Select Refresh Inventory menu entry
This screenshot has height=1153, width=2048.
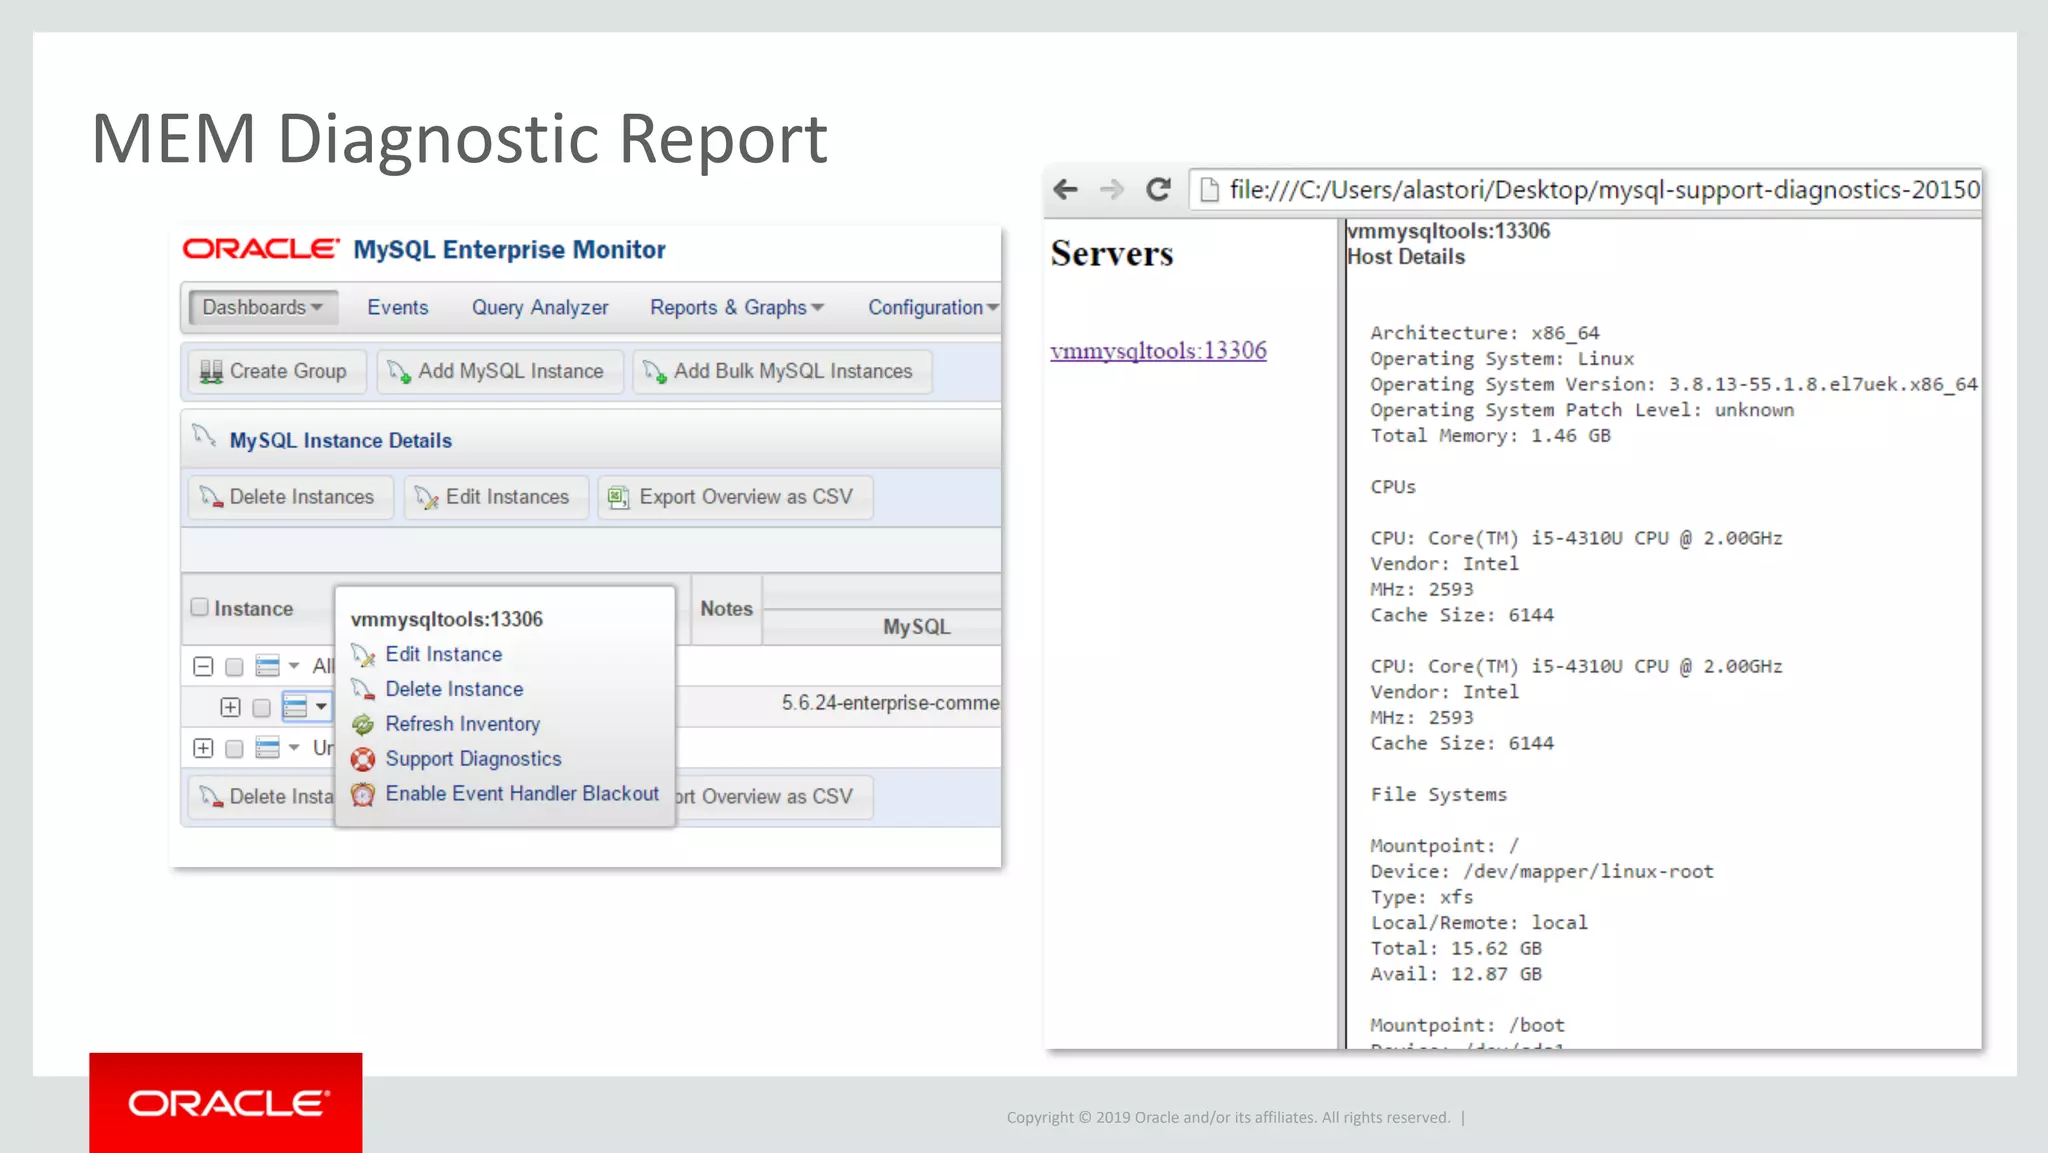463,724
